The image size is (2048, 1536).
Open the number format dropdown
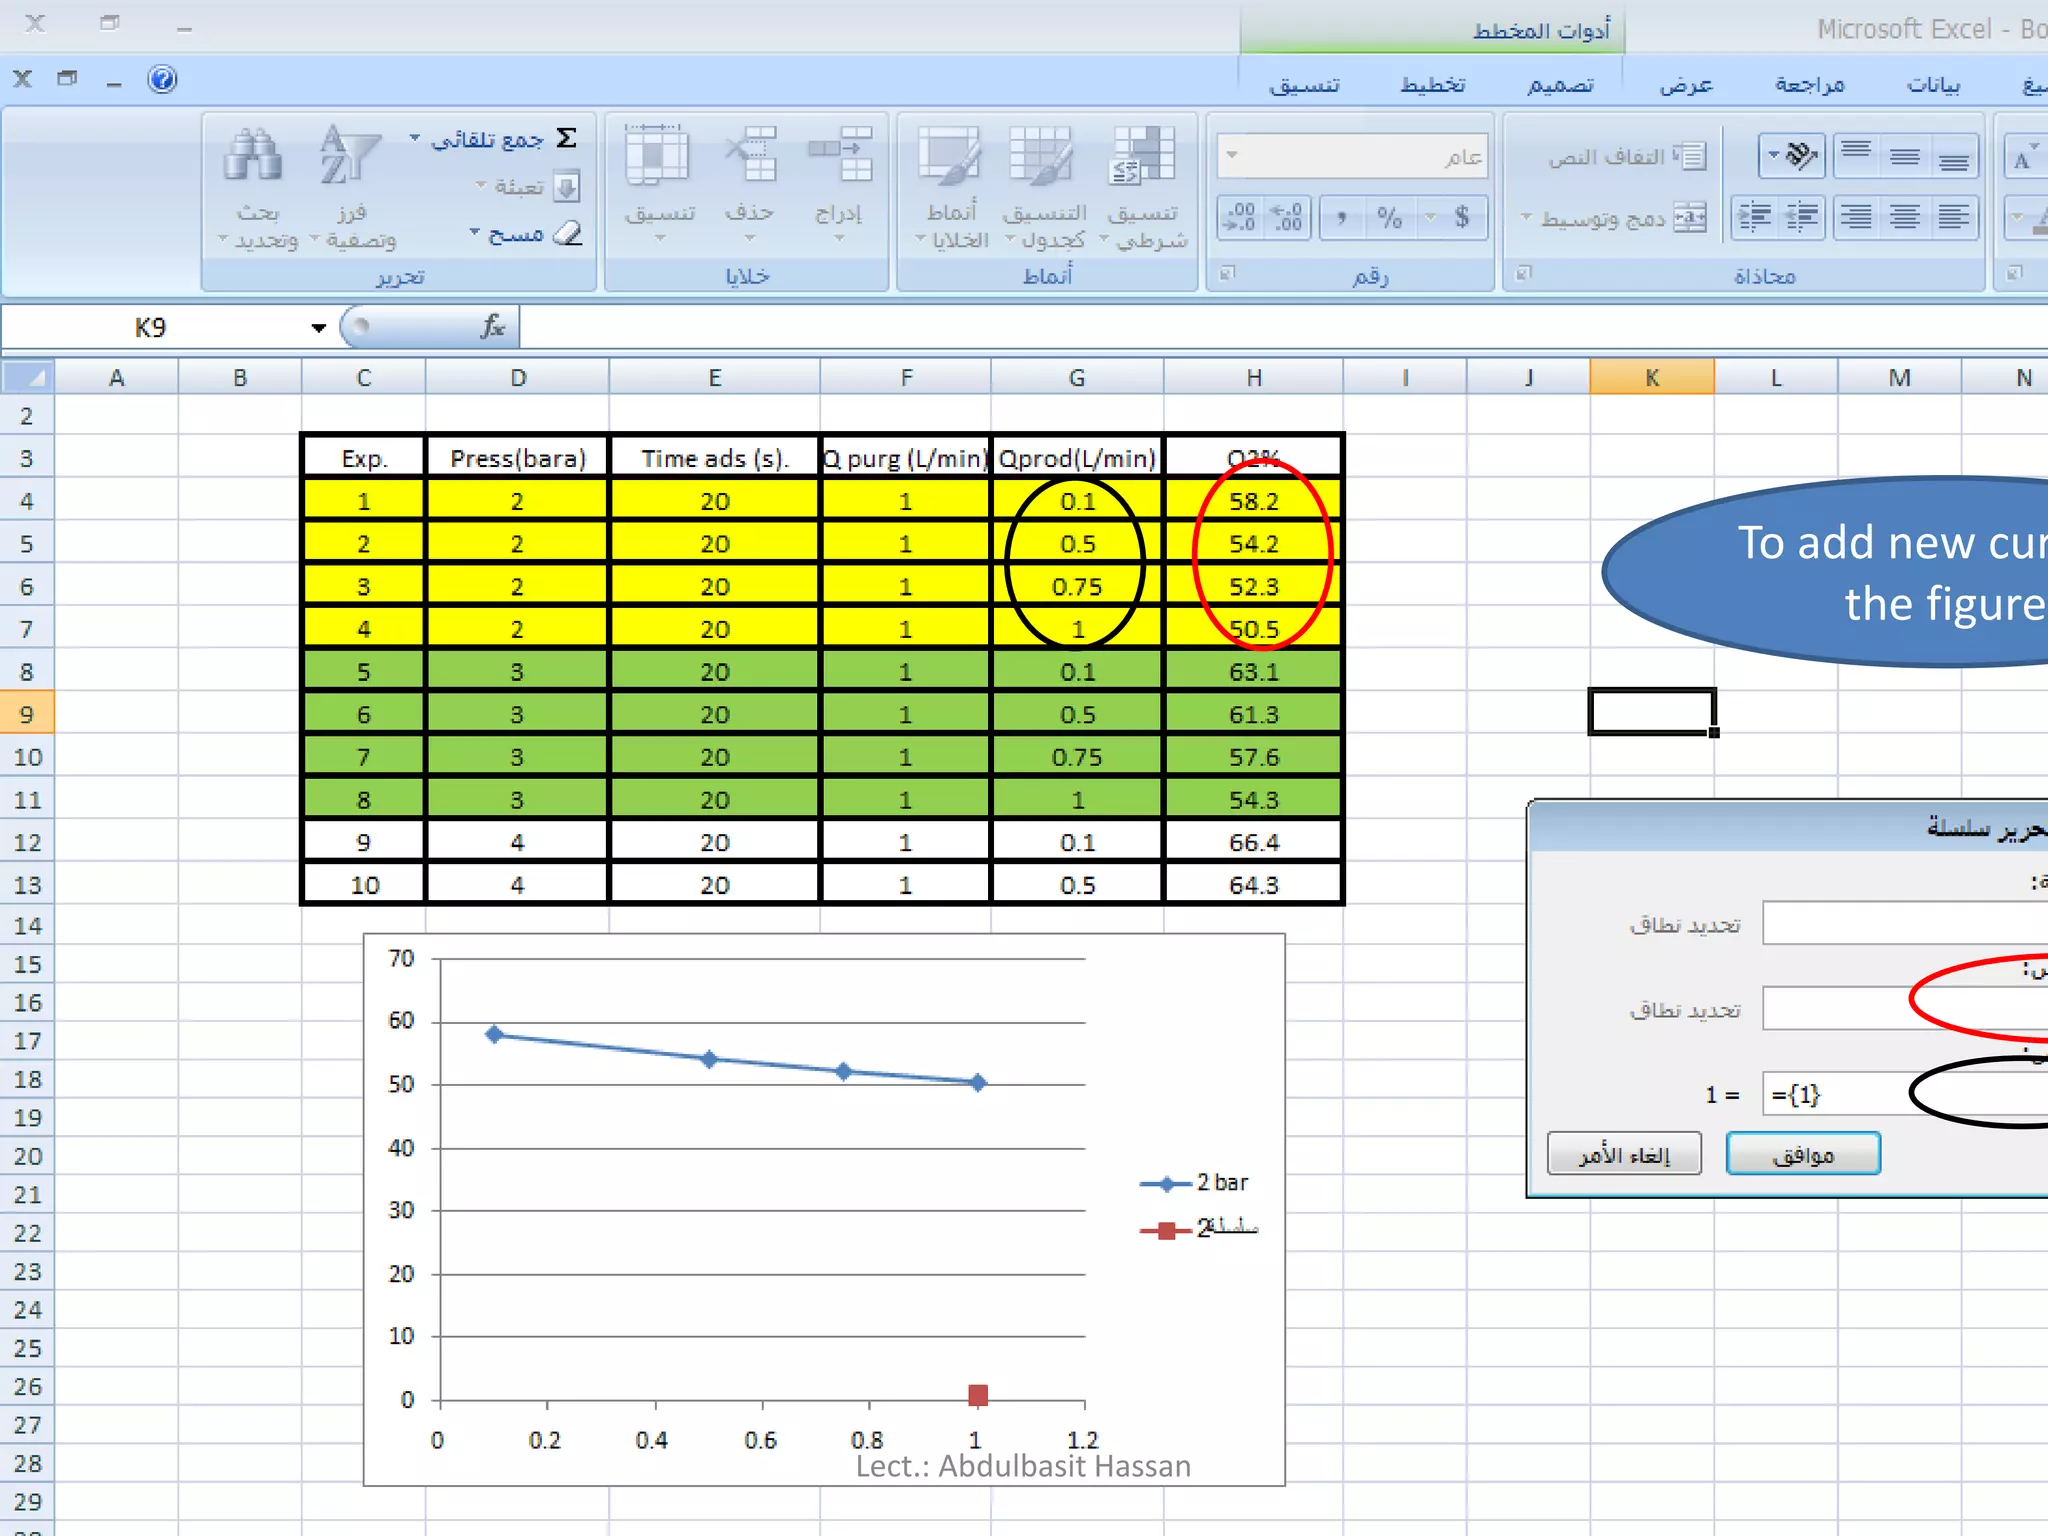(1232, 156)
